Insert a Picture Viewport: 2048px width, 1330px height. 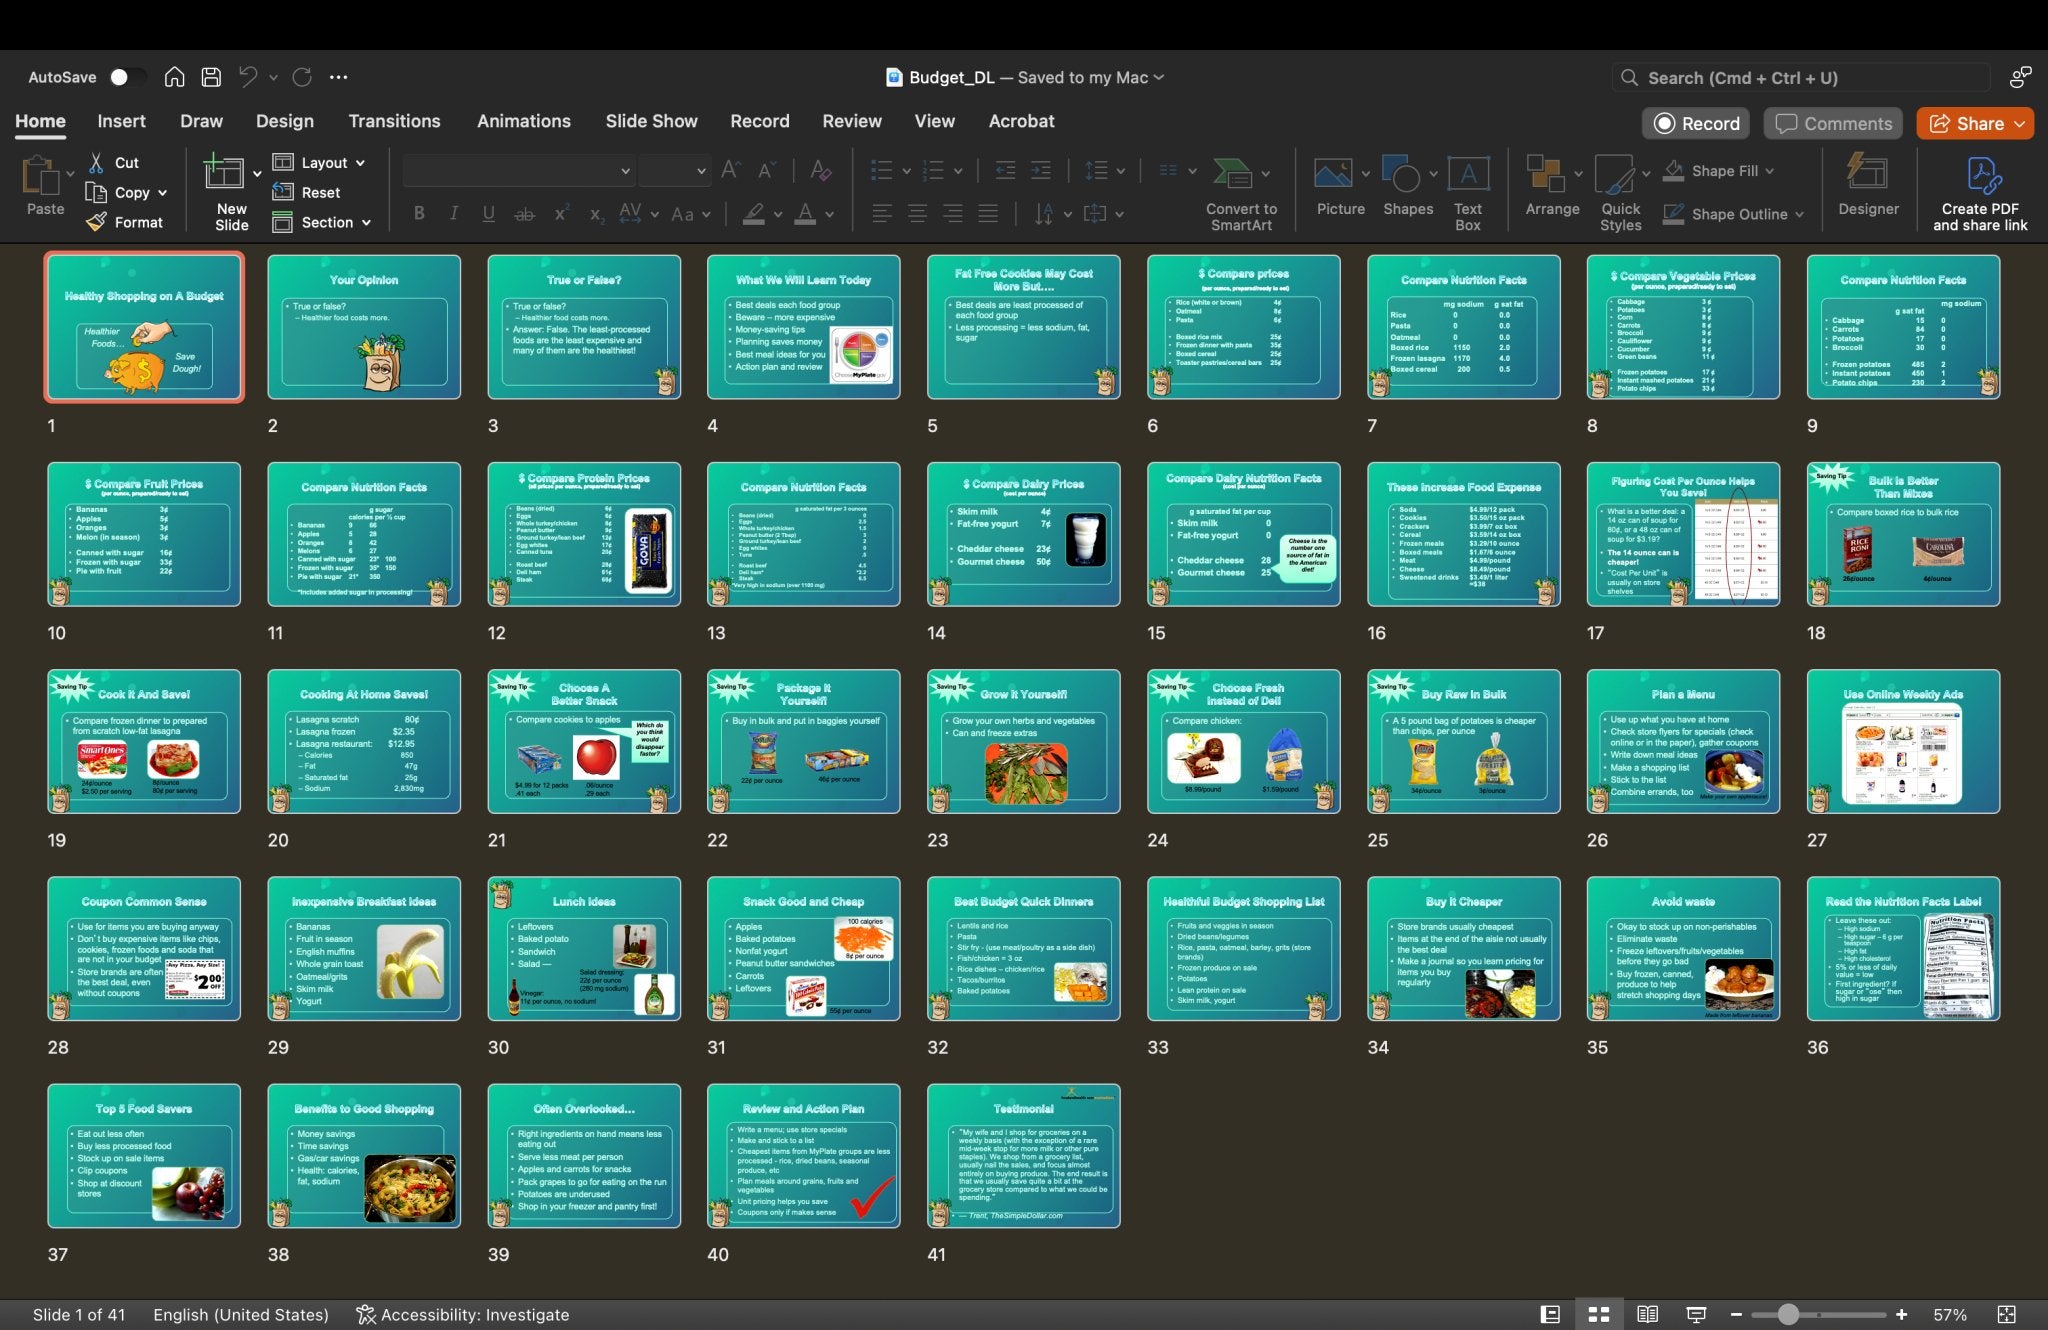coord(1333,173)
